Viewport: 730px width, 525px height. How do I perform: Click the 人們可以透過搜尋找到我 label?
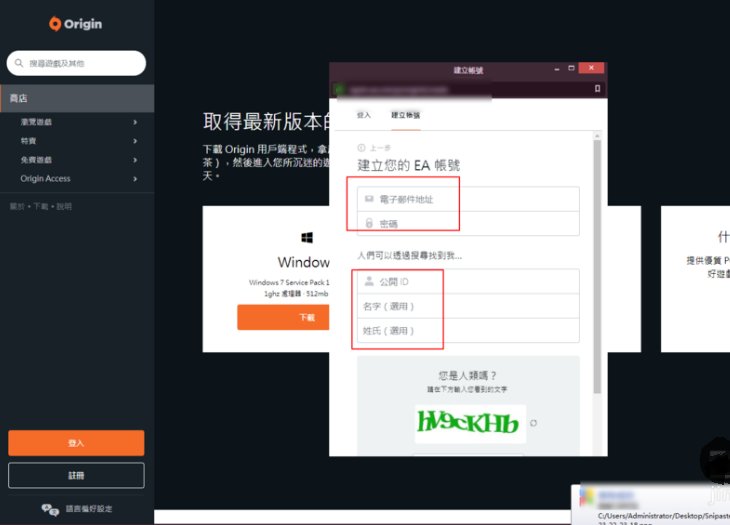pyautogui.click(x=409, y=256)
